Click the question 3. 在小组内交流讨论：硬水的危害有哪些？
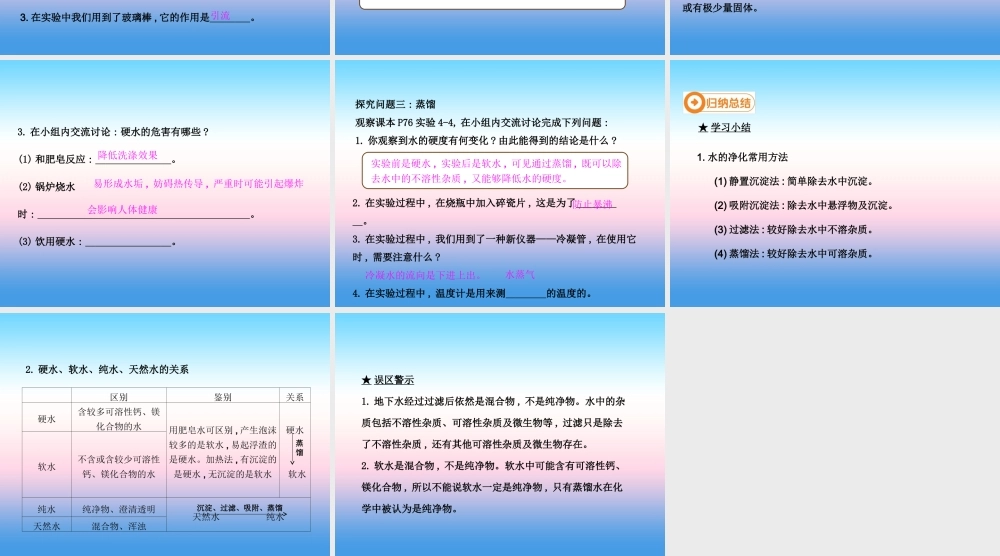Viewport: 1000px width, 556px height. [x=114, y=132]
